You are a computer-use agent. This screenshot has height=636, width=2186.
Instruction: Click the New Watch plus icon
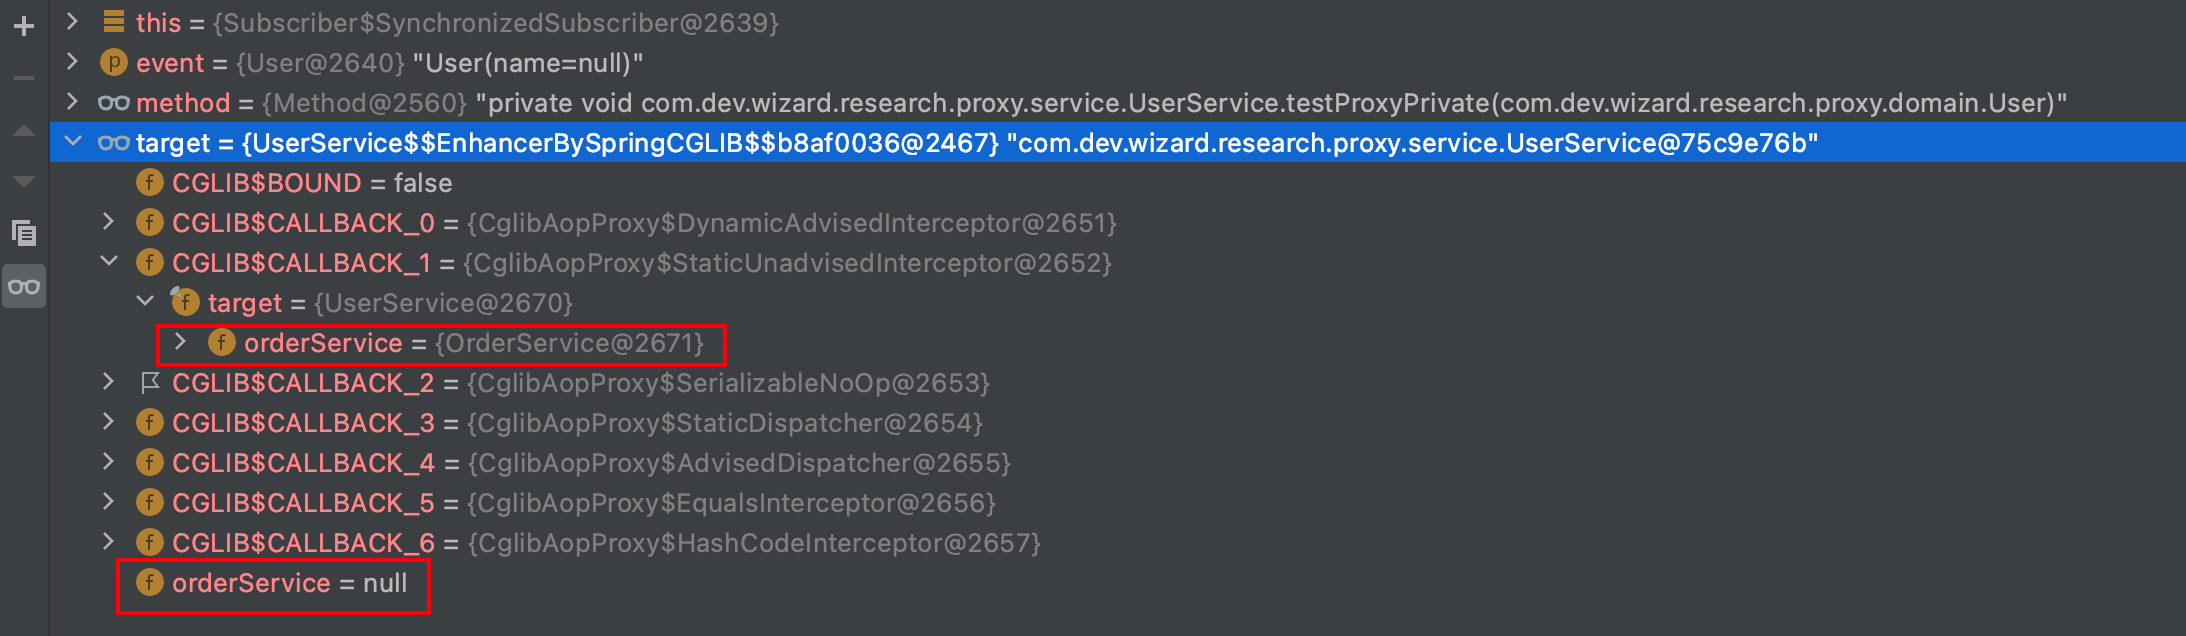(x=24, y=26)
